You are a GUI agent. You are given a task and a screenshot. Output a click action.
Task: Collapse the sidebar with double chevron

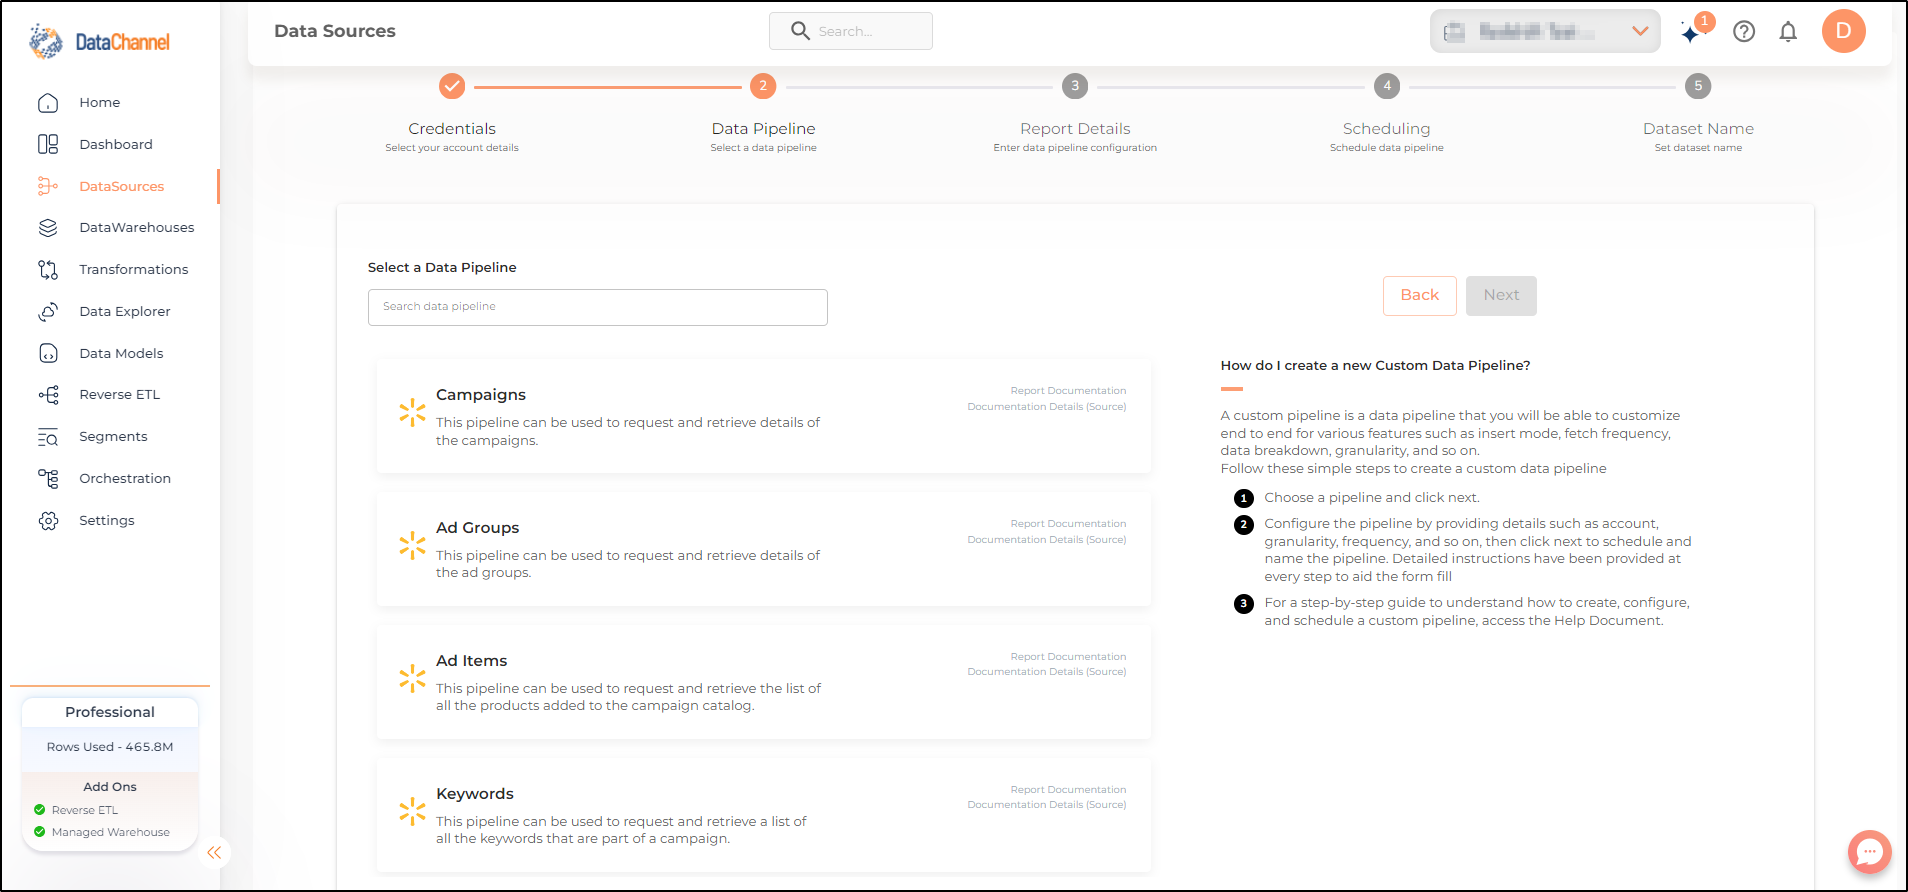[214, 852]
